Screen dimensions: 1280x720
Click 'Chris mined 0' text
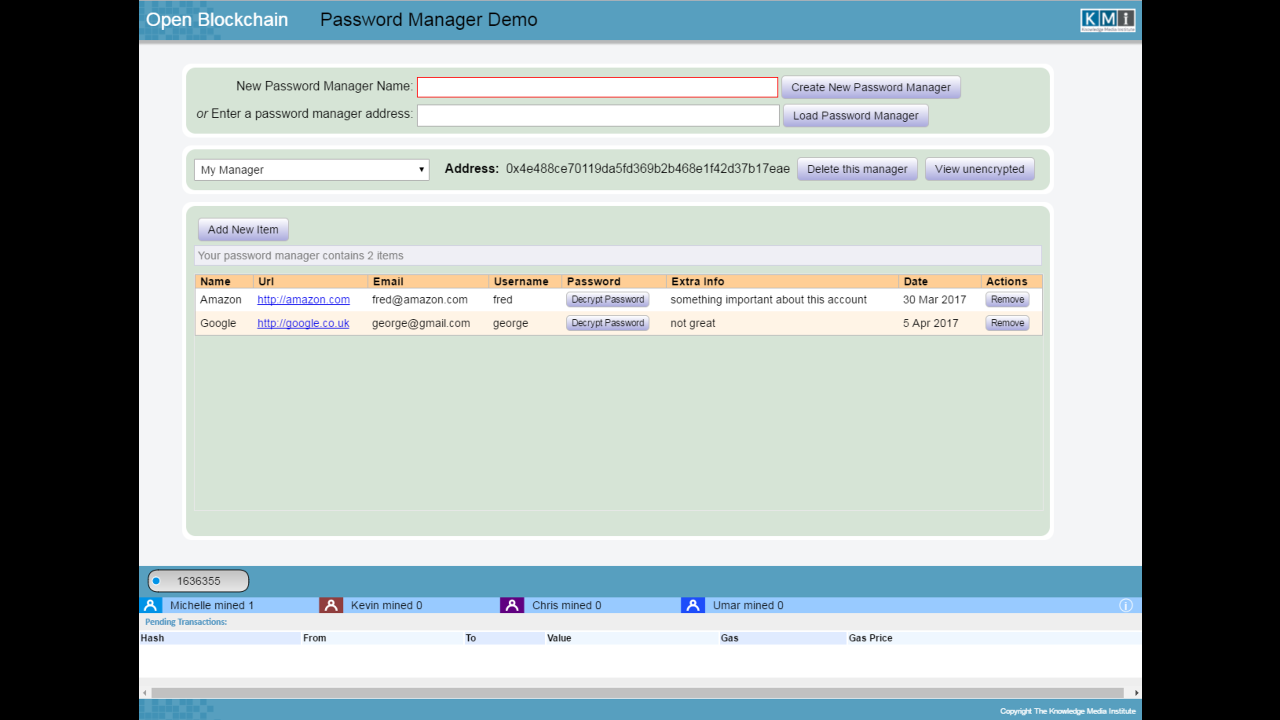567,605
